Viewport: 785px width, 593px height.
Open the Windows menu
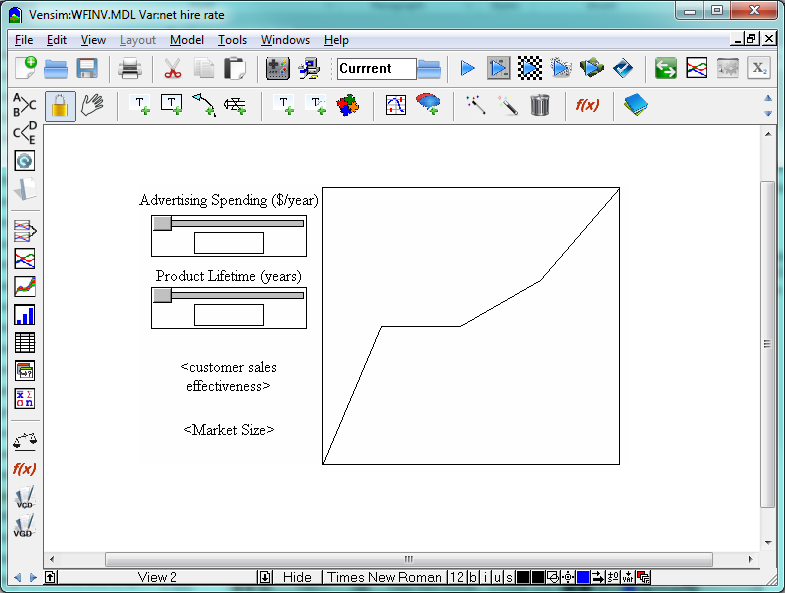[285, 40]
